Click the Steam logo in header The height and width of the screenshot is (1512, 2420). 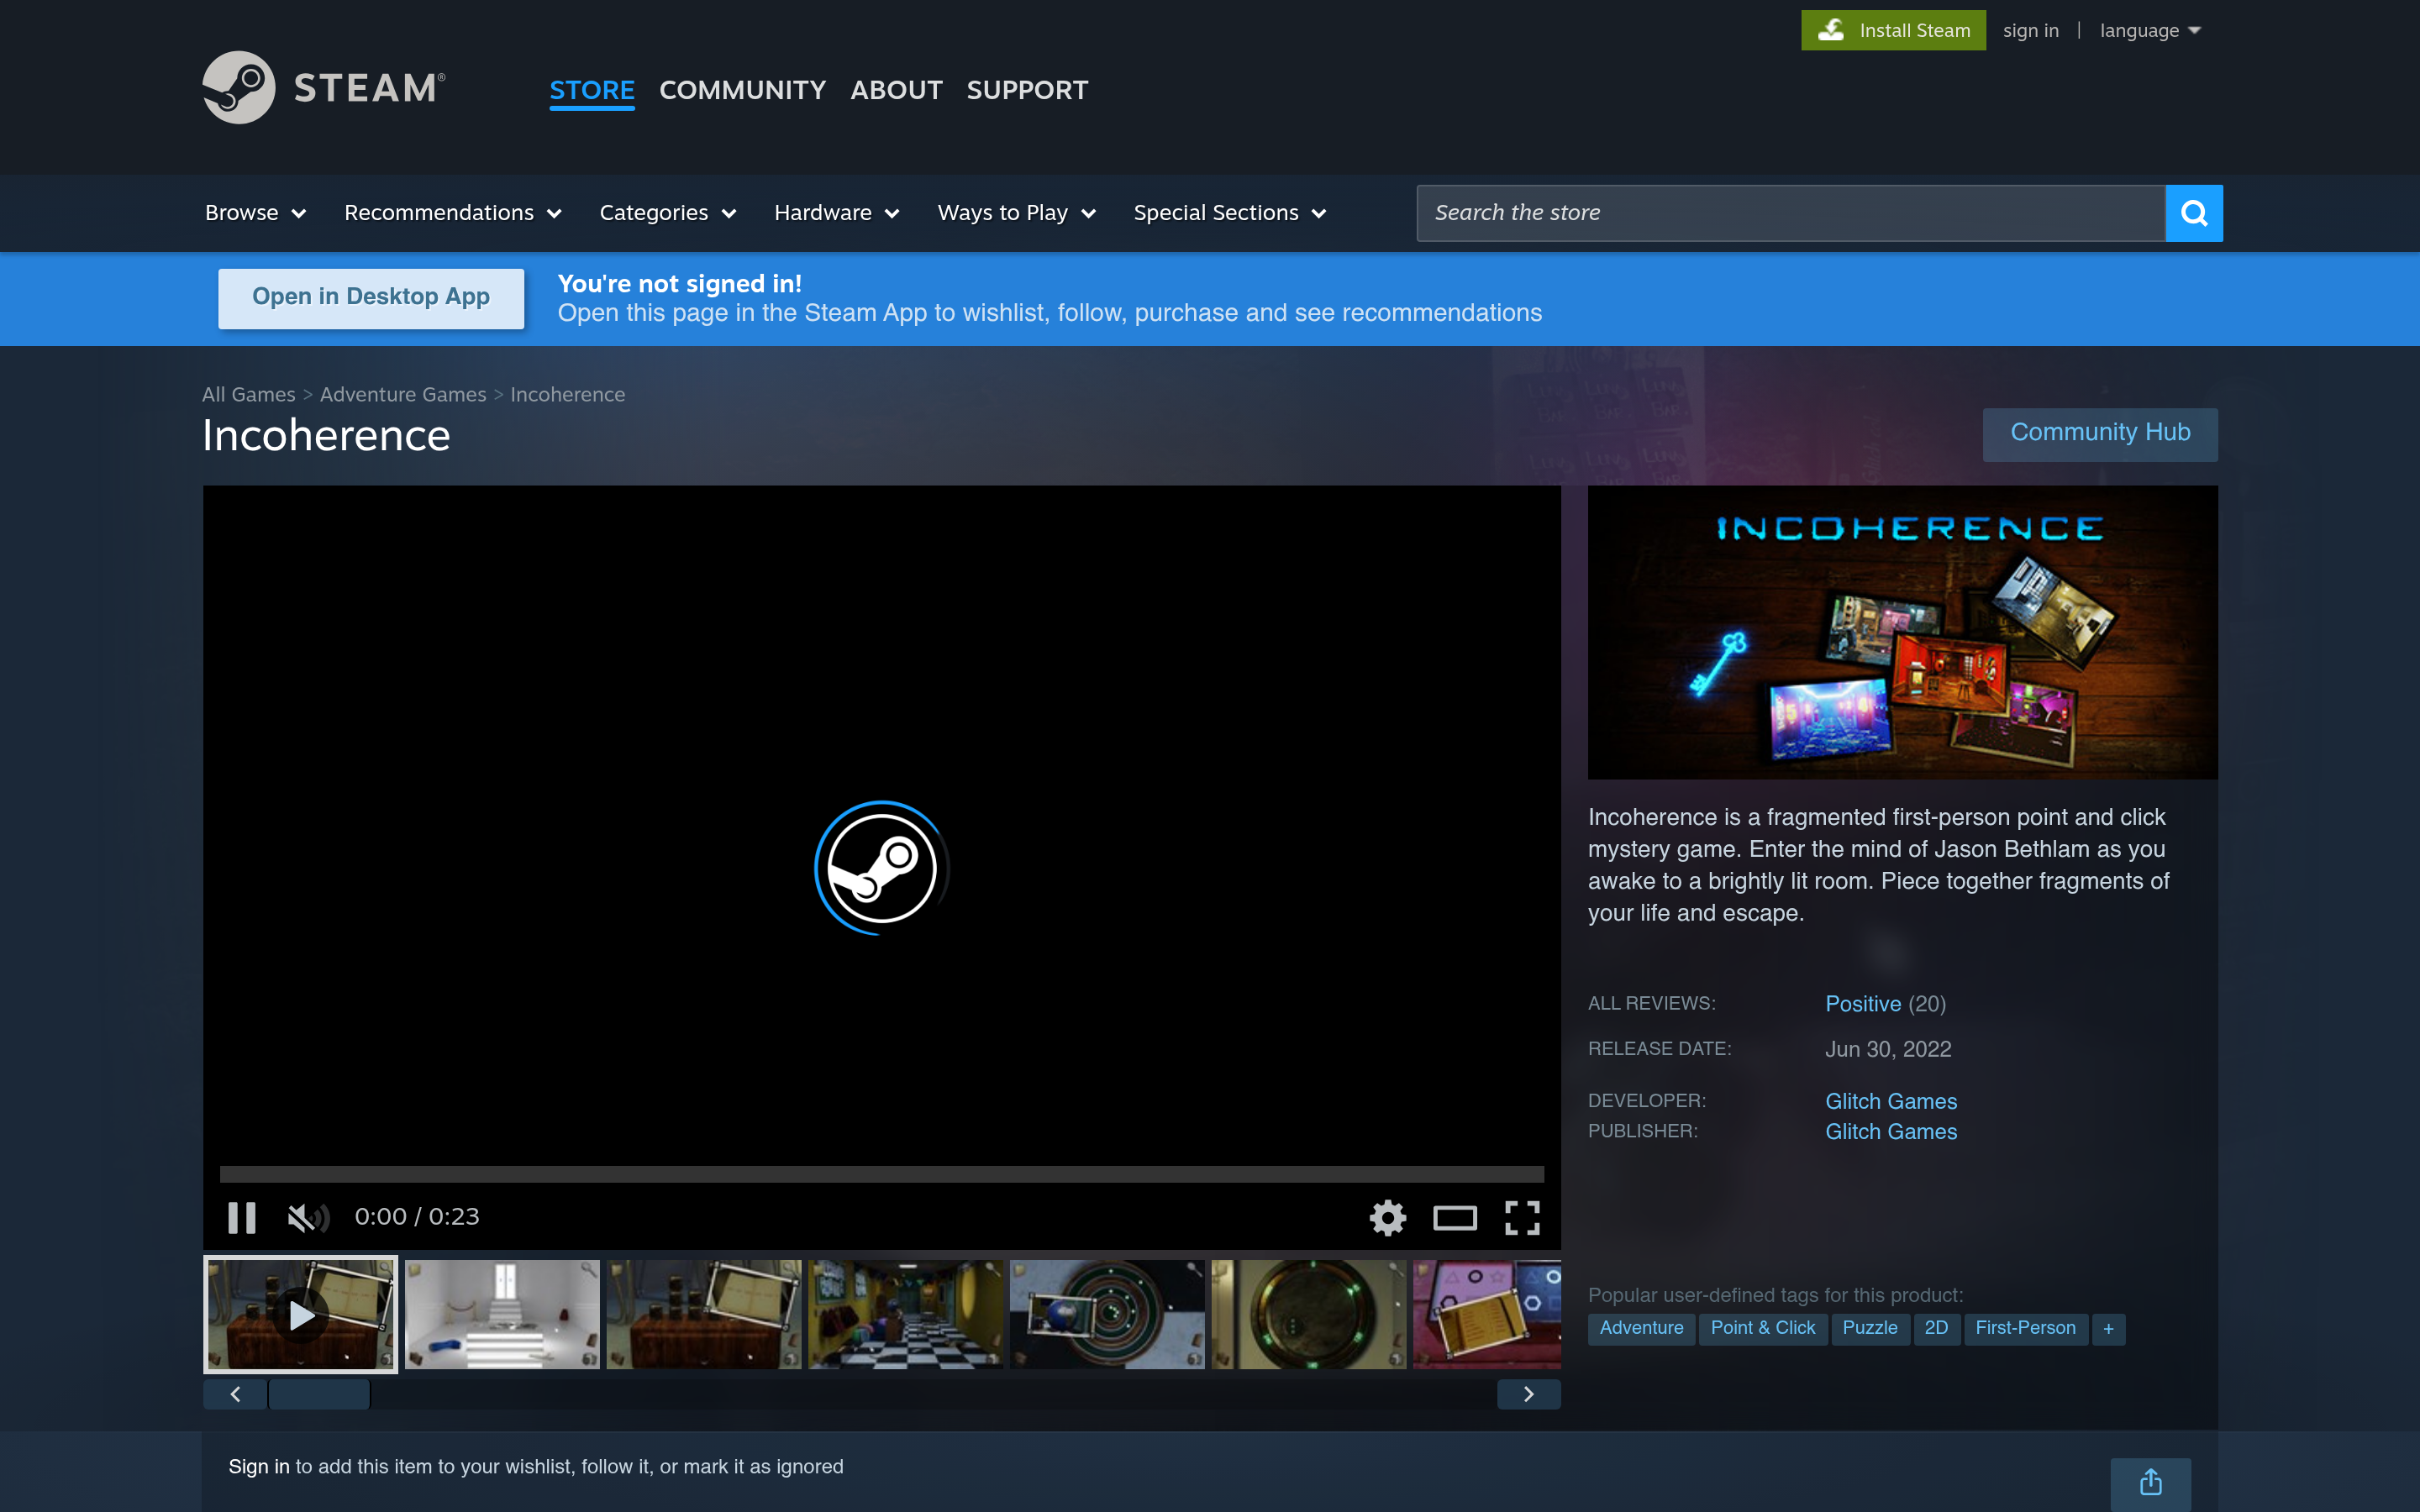pyautogui.click(x=324, y=88)
